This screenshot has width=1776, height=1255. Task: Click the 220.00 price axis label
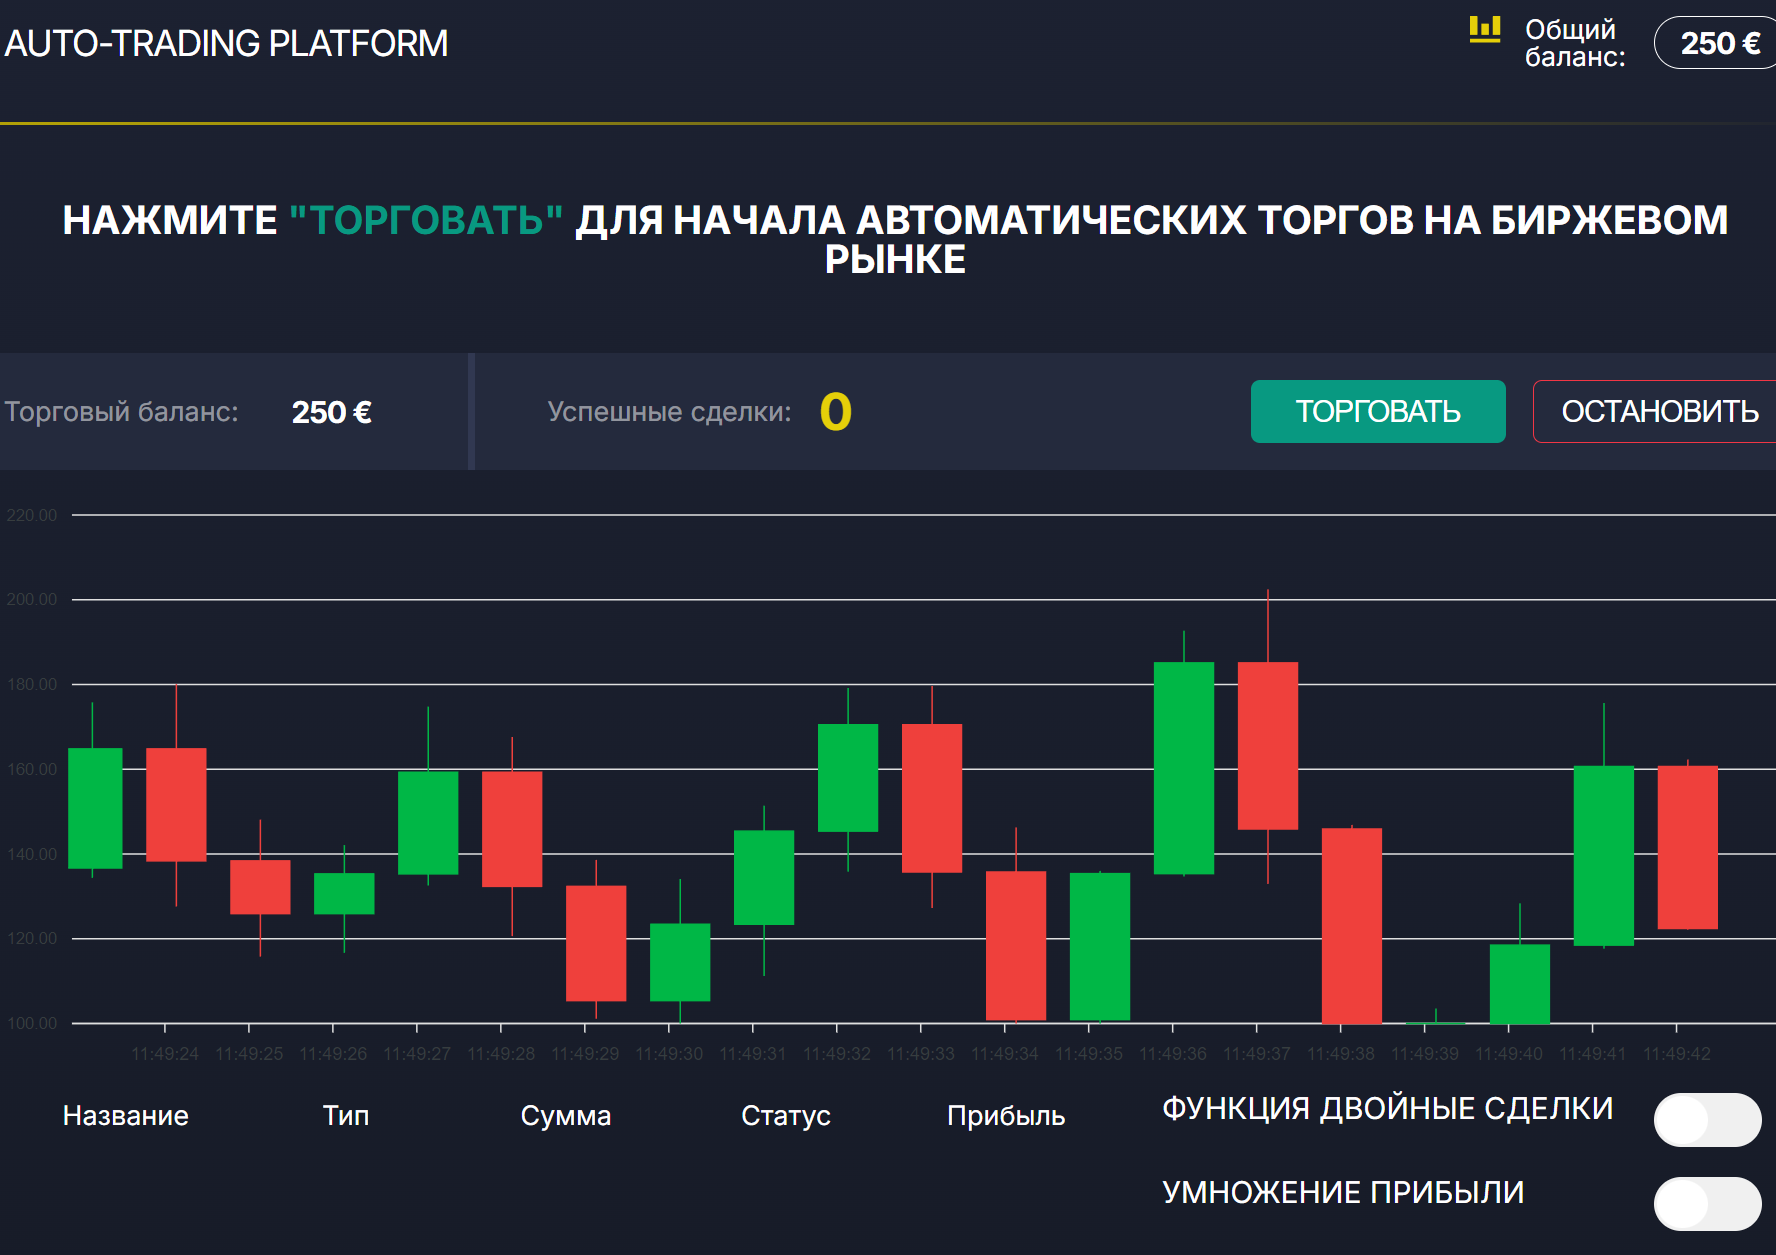32,515
